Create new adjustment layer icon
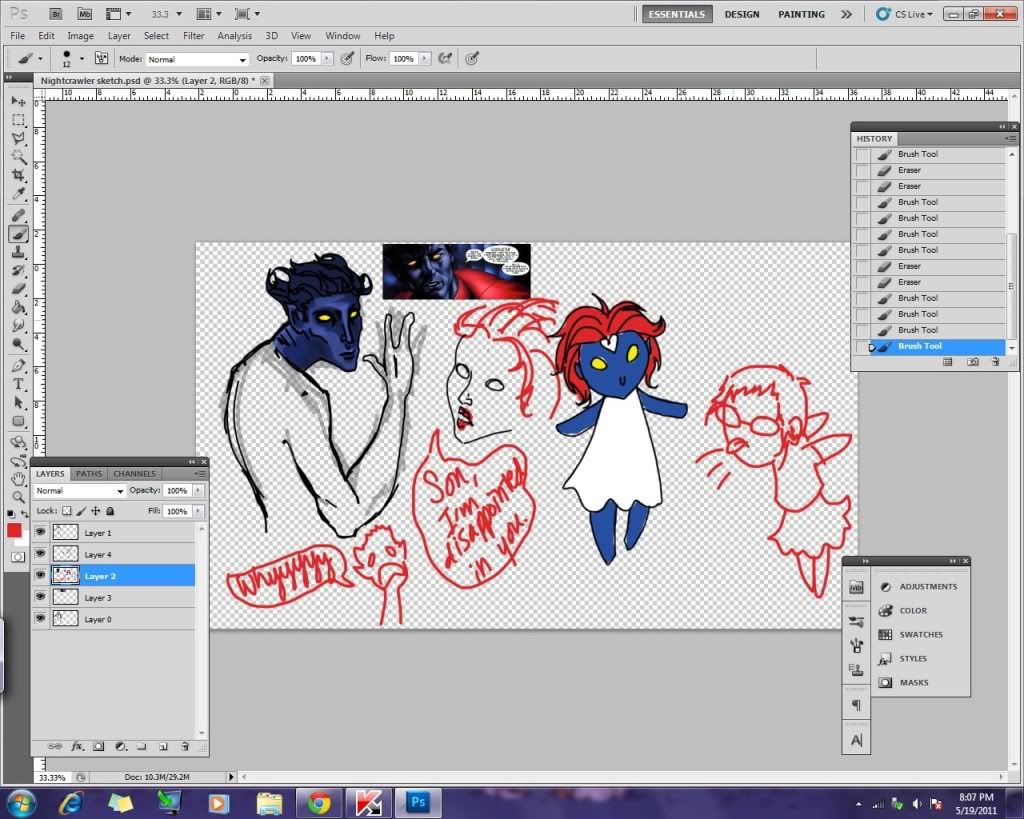 [120, 746]
